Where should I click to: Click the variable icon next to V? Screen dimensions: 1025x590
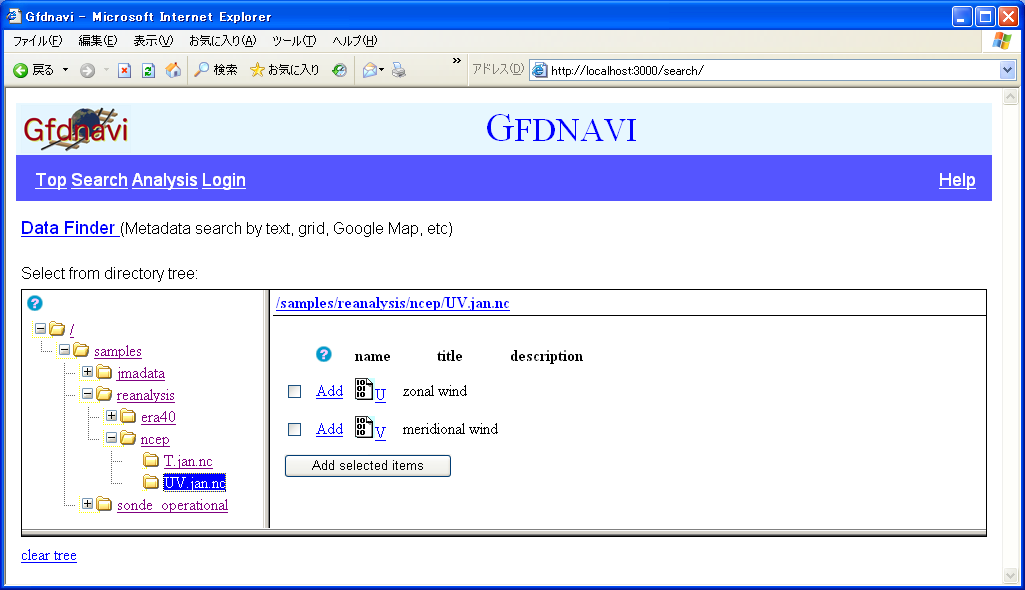pos(364,428)
